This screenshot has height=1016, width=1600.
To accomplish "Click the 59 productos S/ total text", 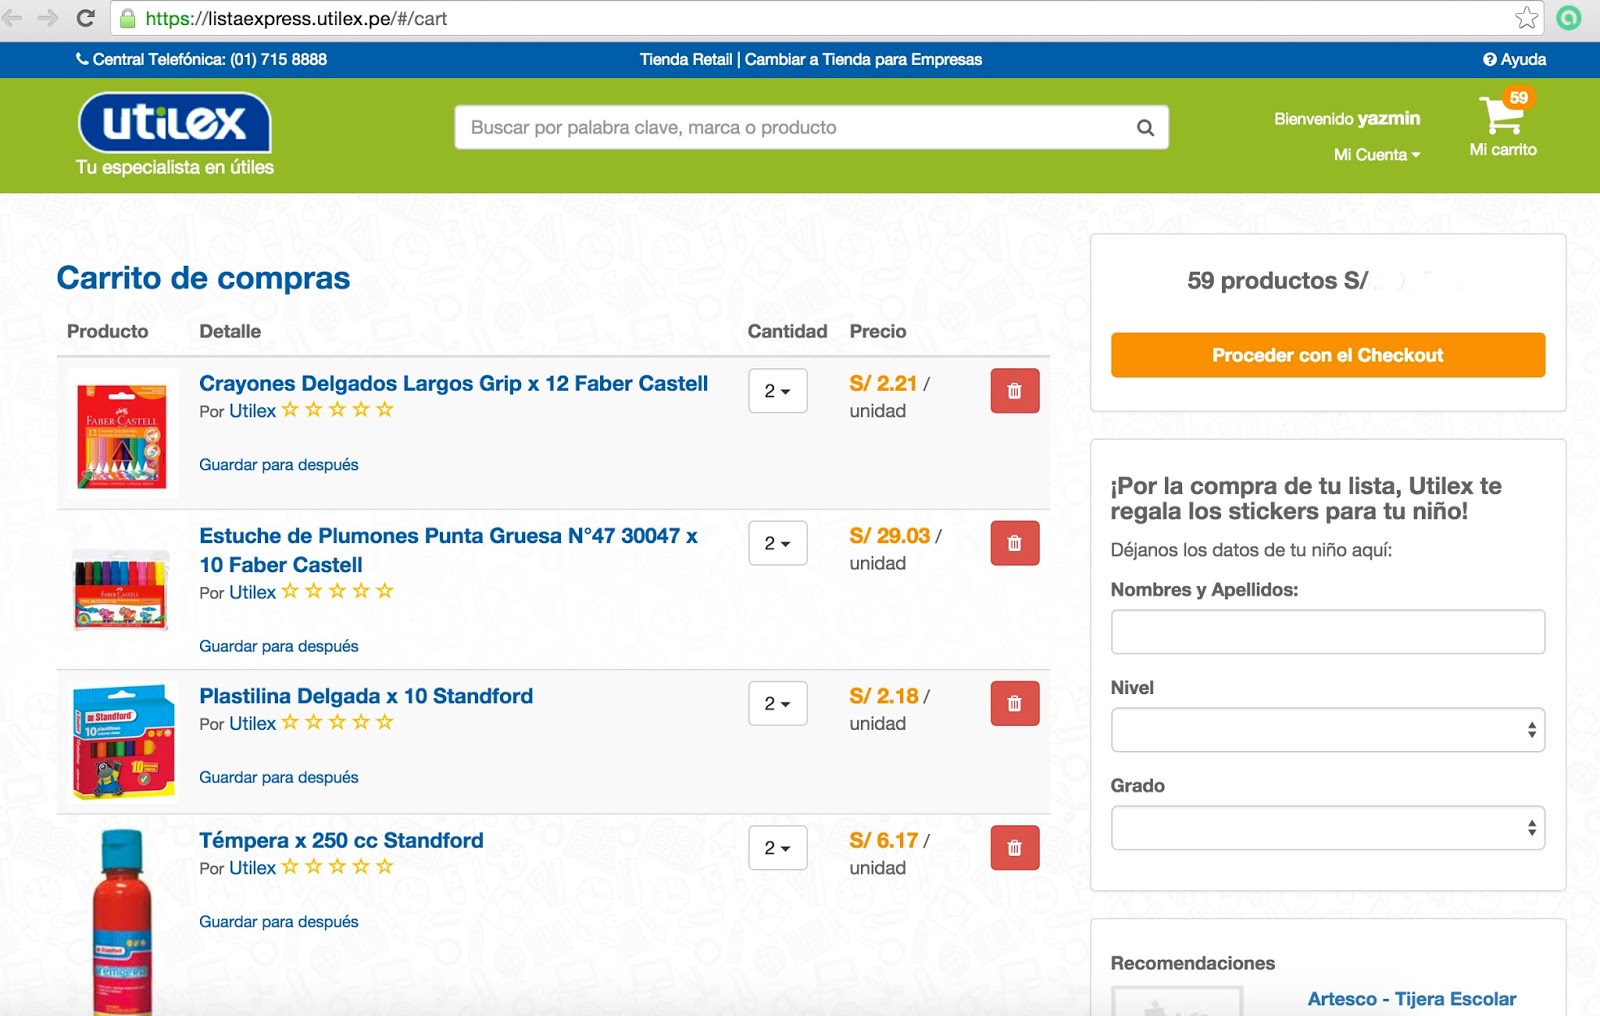I will tap(1277, 281).
